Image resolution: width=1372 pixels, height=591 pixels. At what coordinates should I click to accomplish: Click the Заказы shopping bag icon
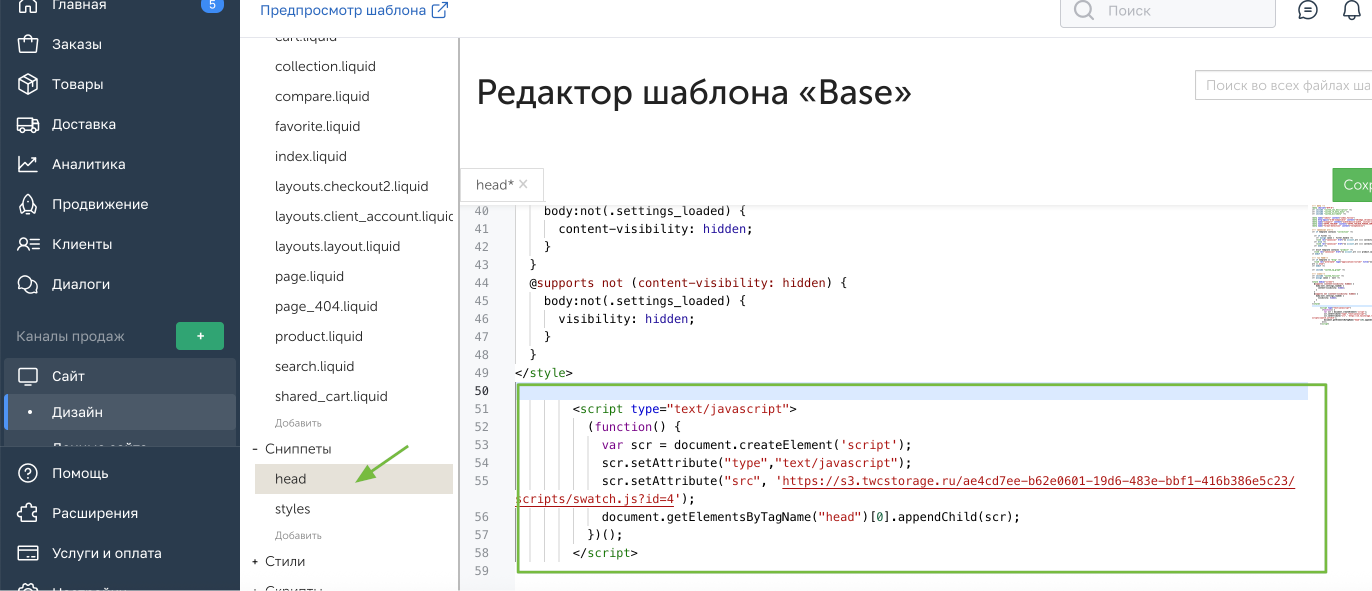point(28,44)
